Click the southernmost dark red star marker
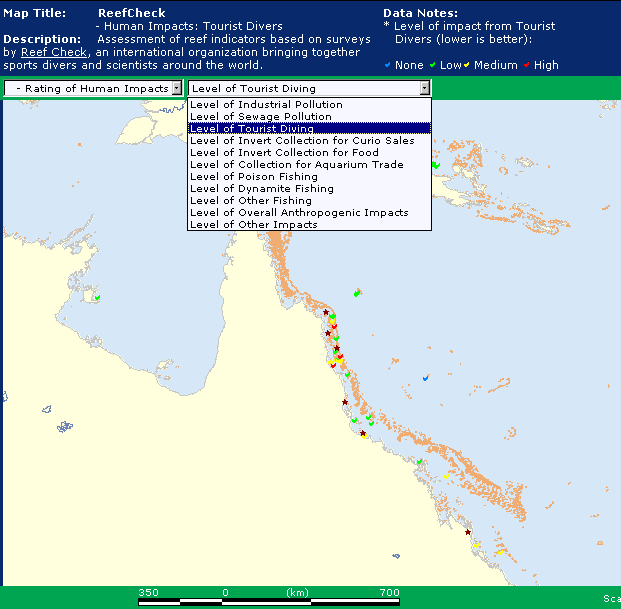Image resolution: width=621 pixels, height=609 pixels. click(x=468, y=532)
